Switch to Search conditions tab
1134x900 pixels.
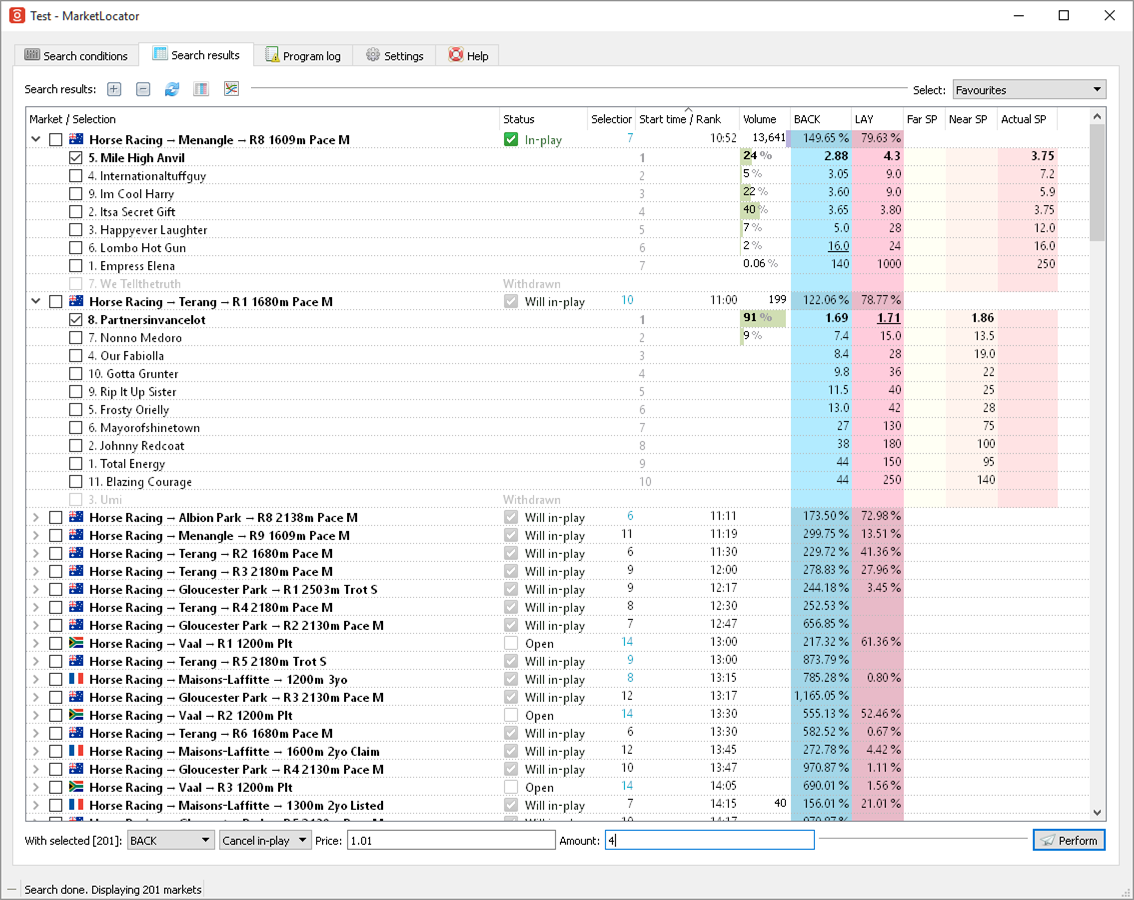pos(76,56)
